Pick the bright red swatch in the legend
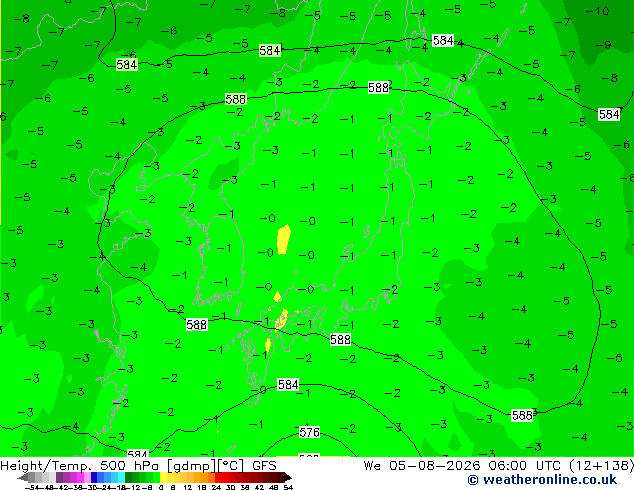The width and height of the screenshot is (634, 490). coord(218,477)
